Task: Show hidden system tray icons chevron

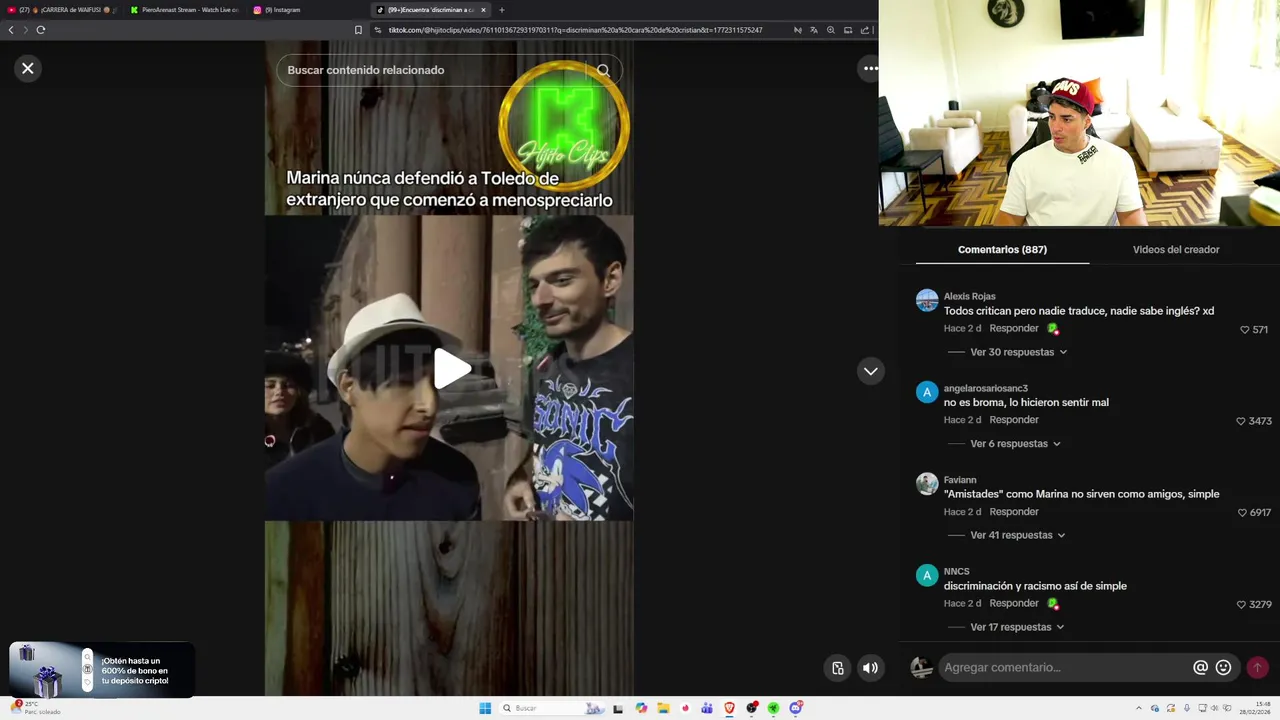Action: pos(1138,708)
